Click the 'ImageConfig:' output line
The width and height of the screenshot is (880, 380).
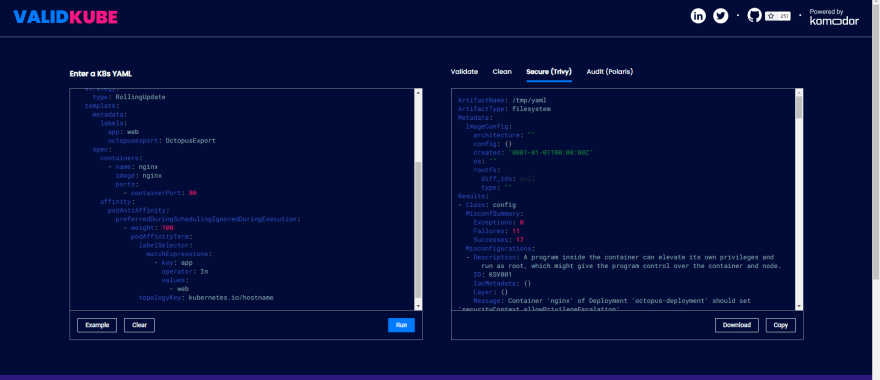(489, 126)
